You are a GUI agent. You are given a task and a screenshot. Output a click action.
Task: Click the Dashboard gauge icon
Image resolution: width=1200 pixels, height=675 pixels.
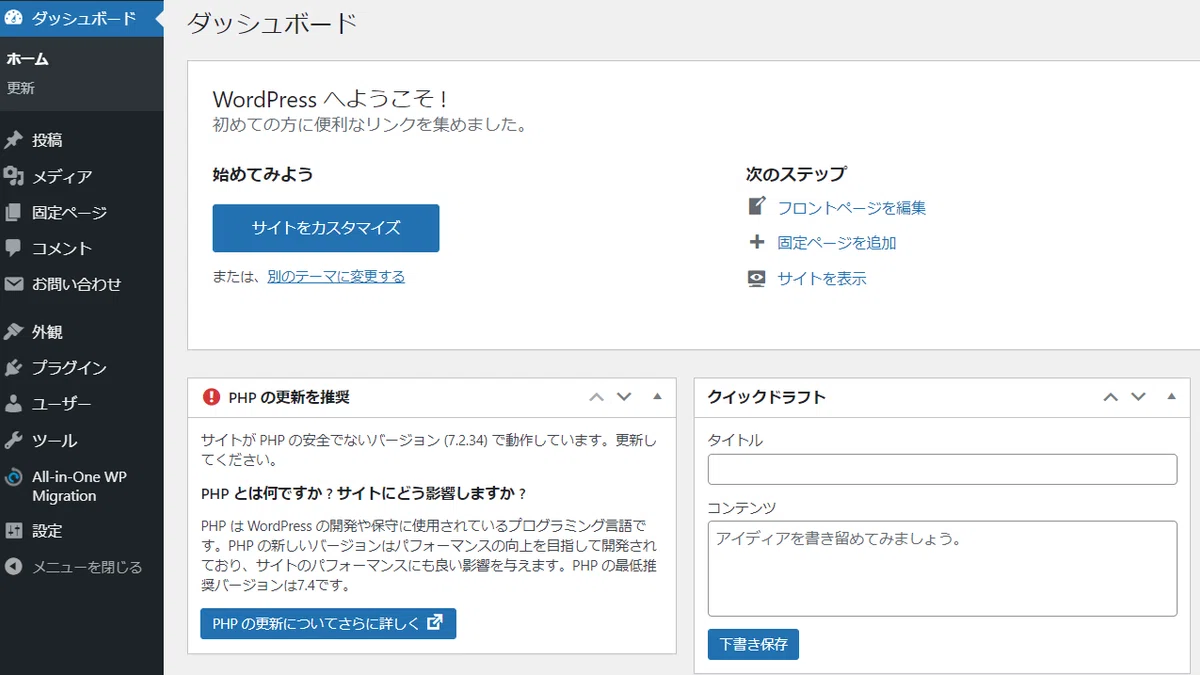(x=14, y=18)
